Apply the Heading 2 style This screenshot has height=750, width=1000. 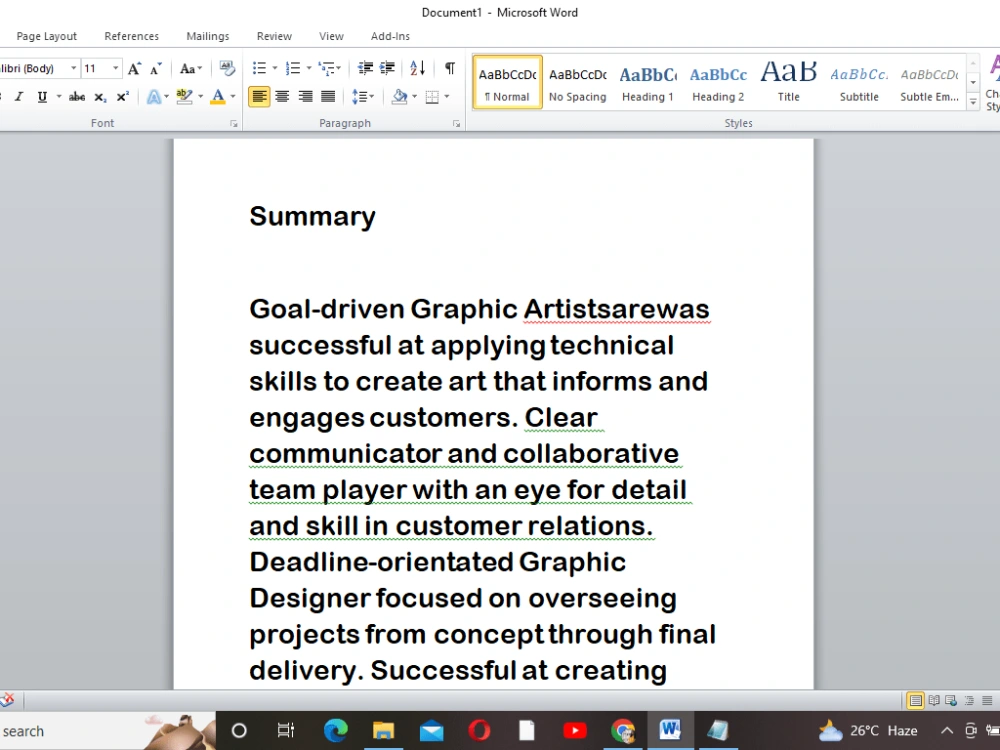point(718,82)
